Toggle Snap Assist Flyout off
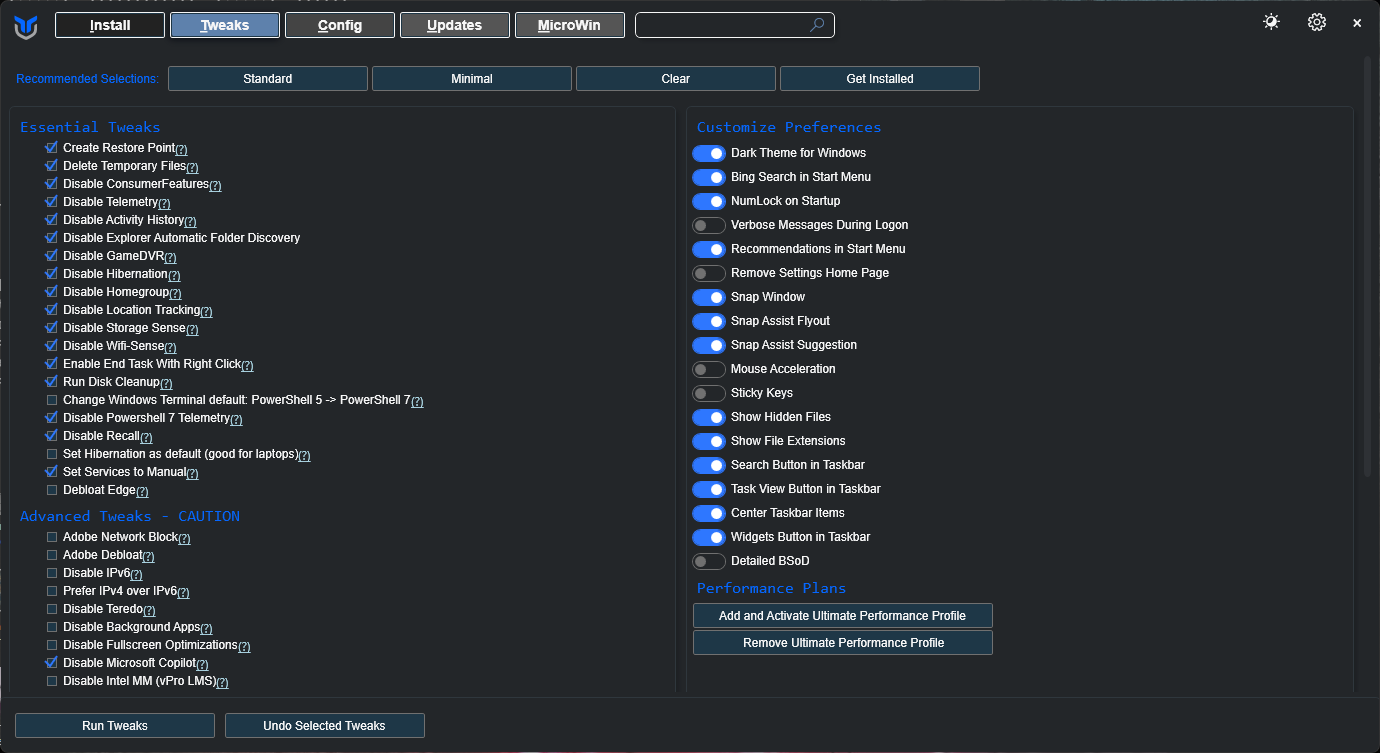1380x753 pixels. coord(709,321)
